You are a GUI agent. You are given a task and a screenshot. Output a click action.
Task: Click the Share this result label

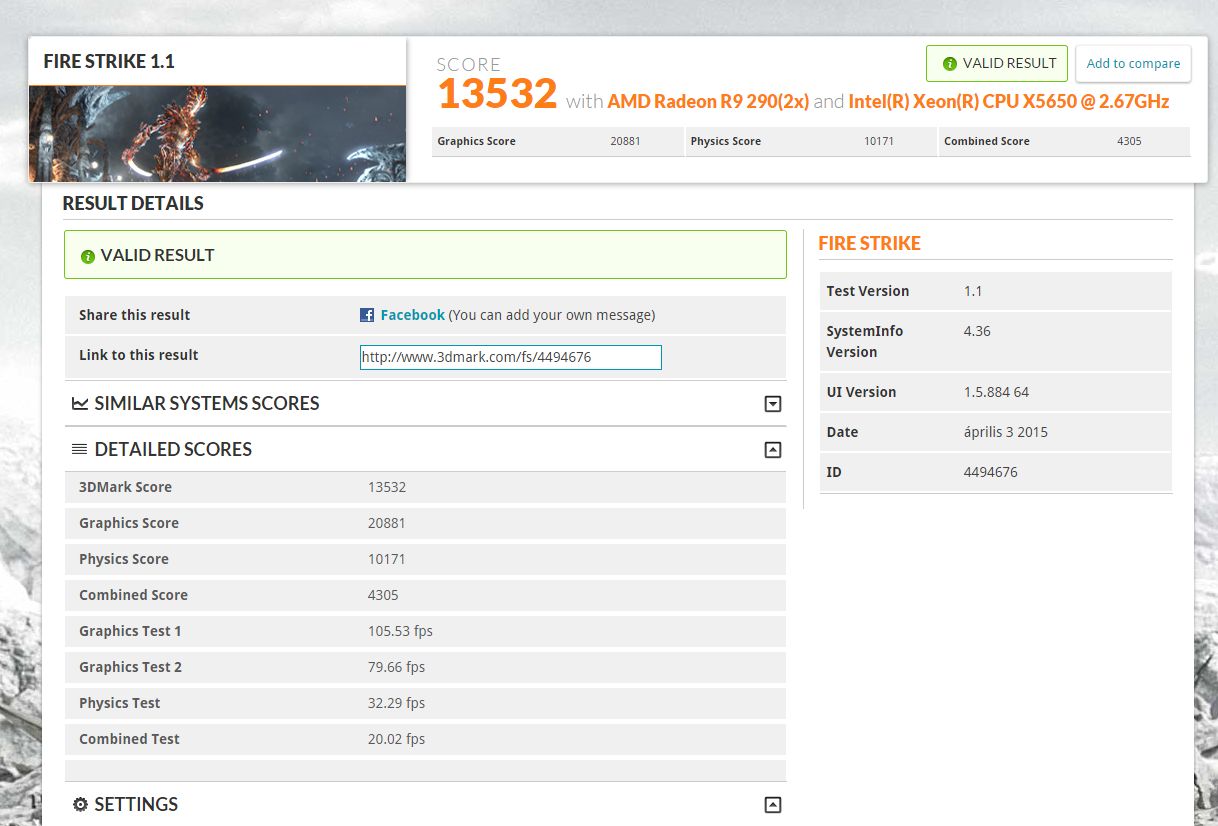point(134,315)
